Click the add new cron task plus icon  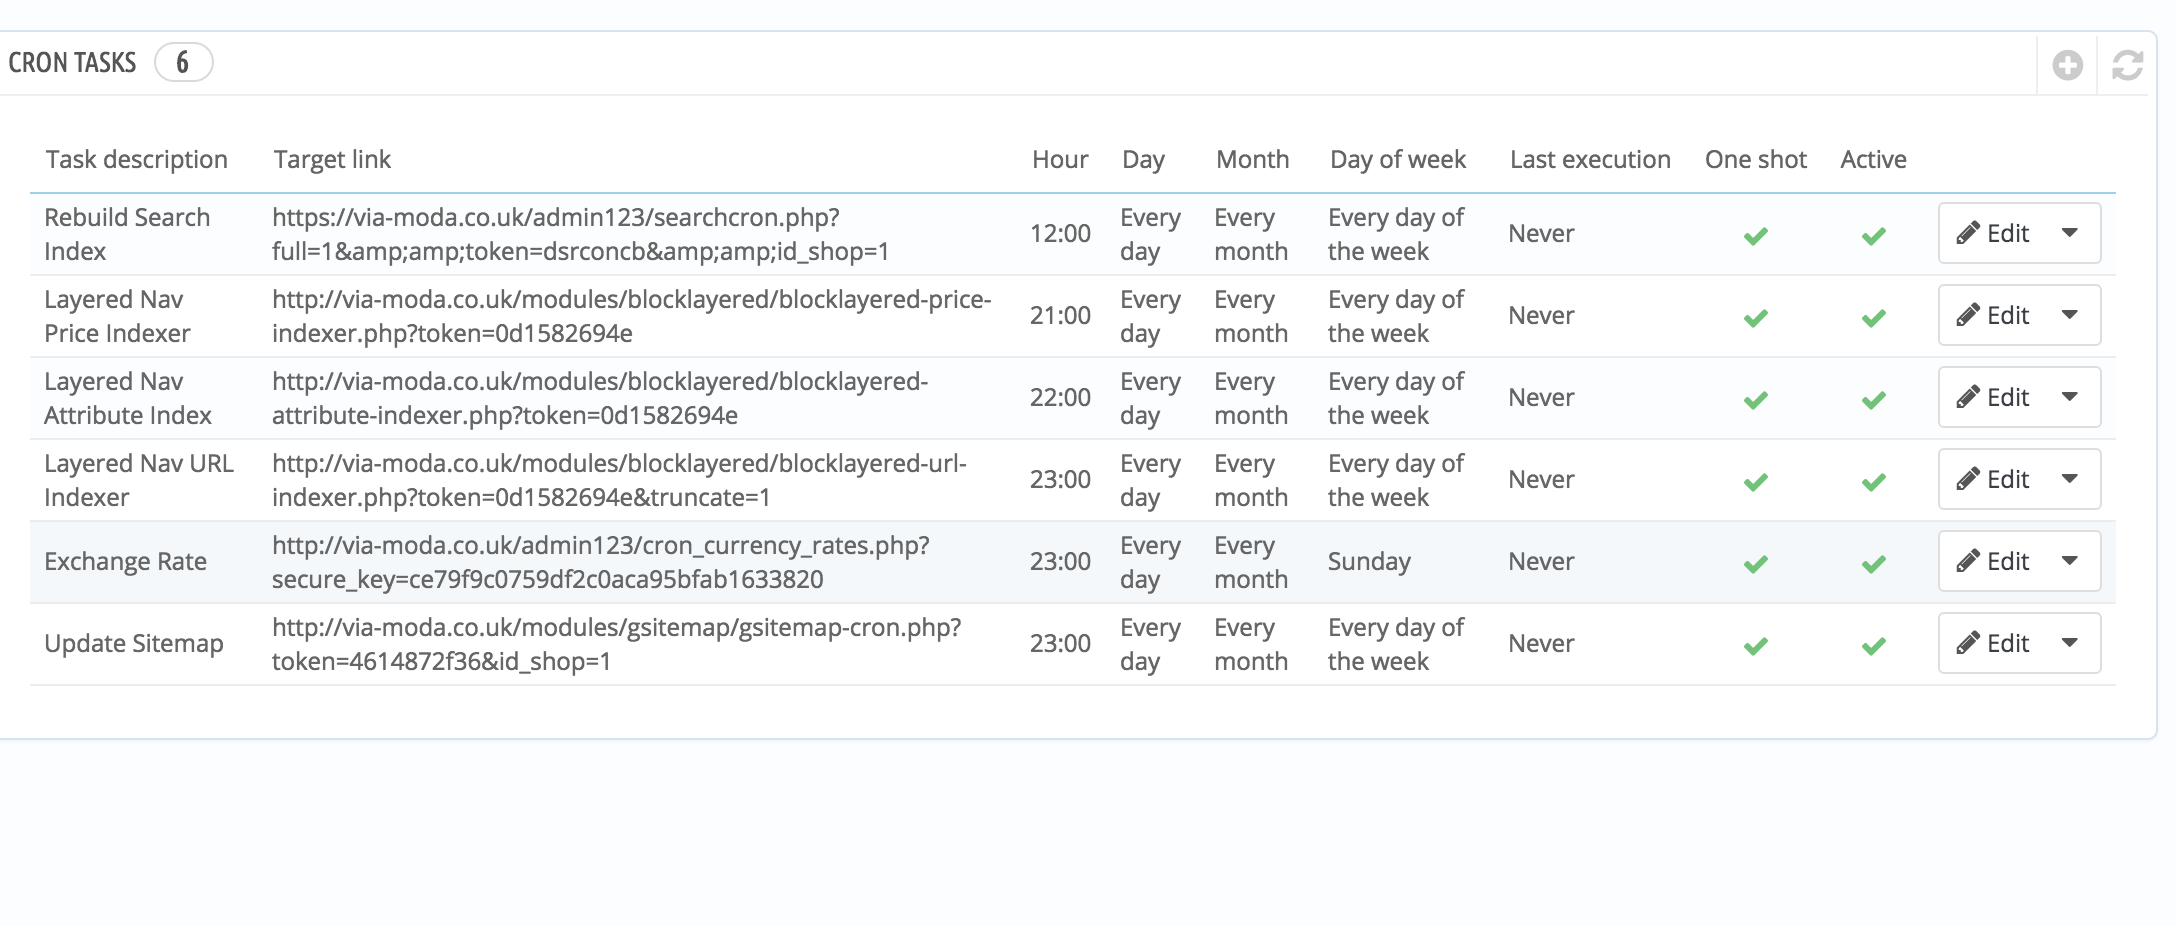tap(2067, 65)
